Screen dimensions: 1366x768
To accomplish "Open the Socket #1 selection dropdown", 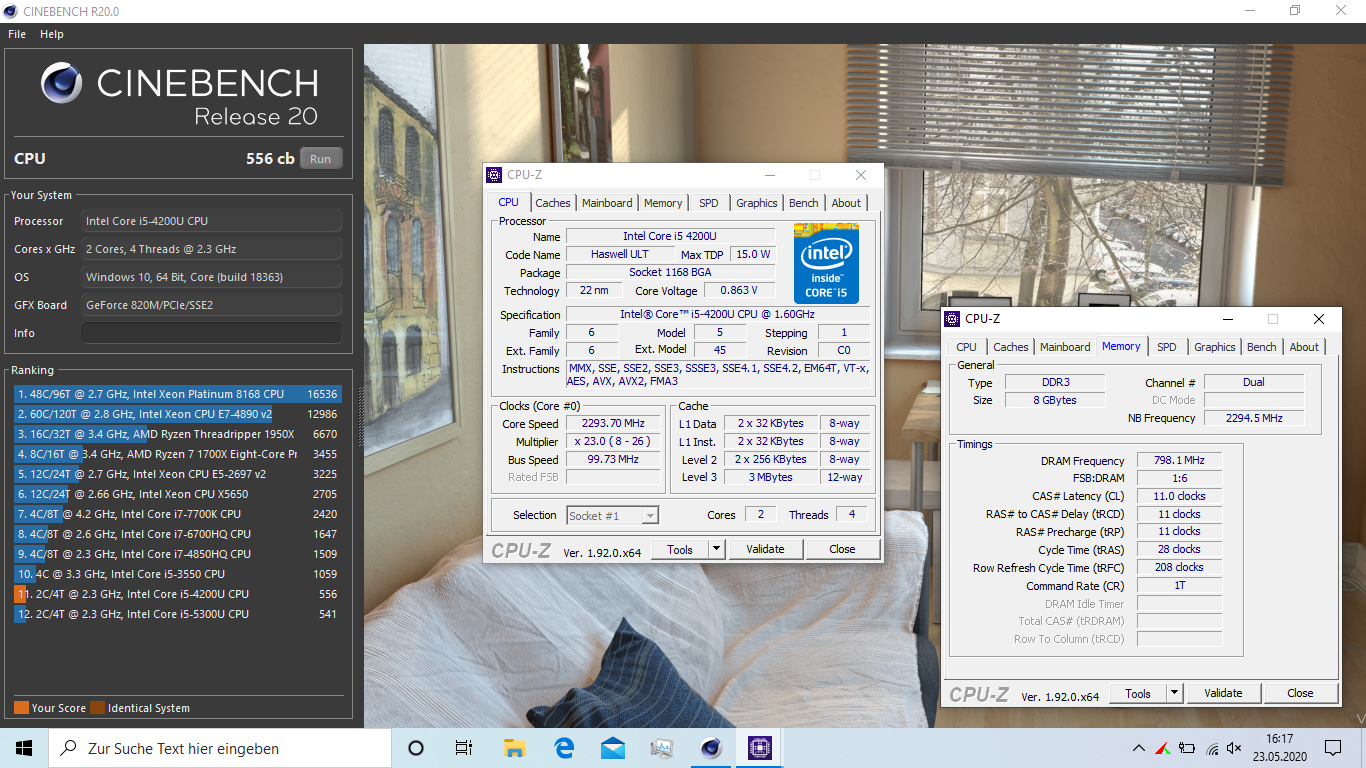I will pos(612,515).
